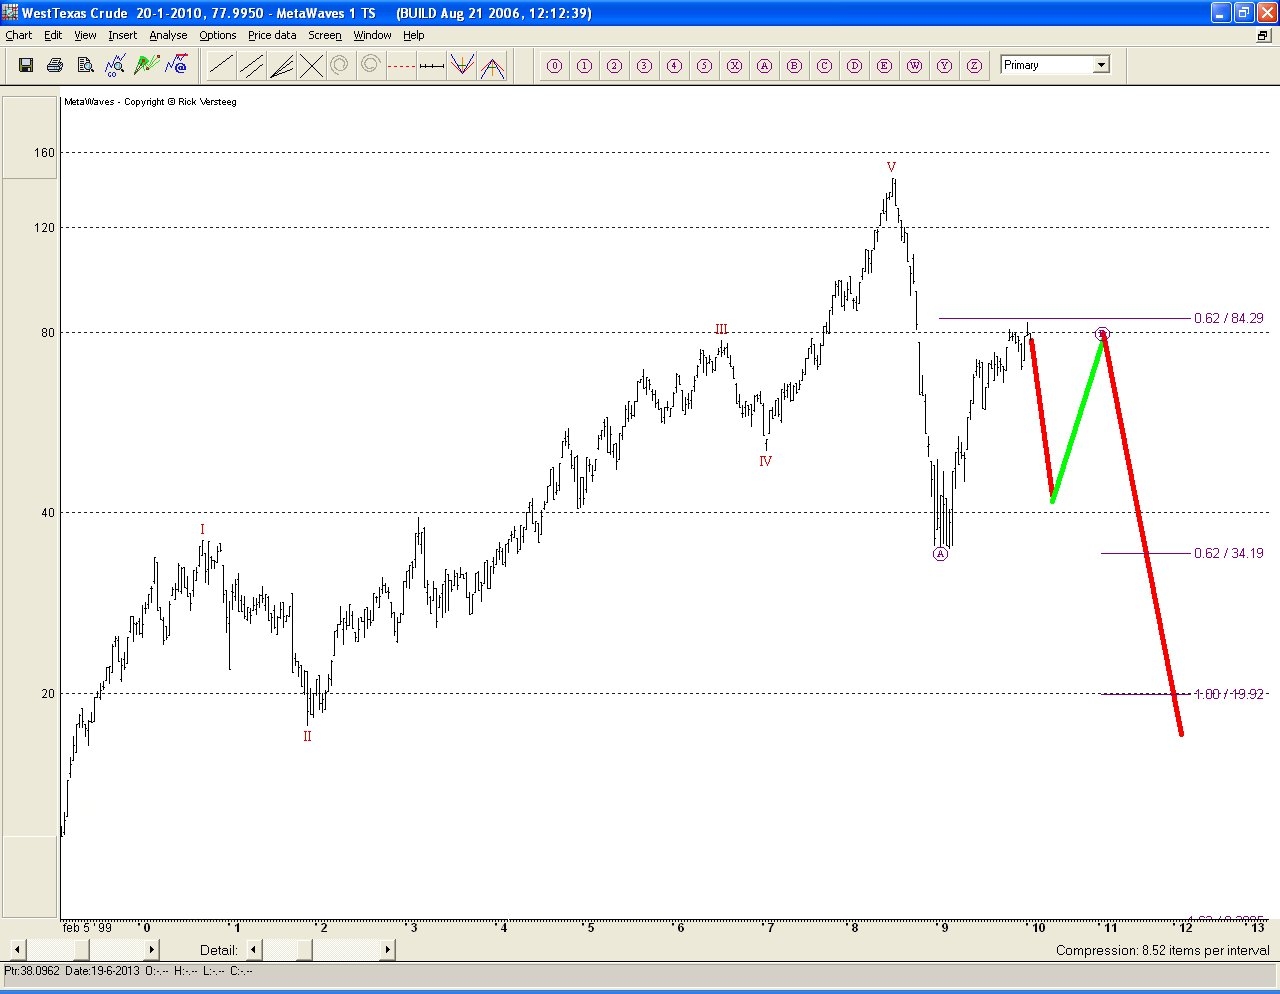This screenshot has width=1280, height=994.
Task: Click the Save floppy disk icon
Action: tap(26, 66)
